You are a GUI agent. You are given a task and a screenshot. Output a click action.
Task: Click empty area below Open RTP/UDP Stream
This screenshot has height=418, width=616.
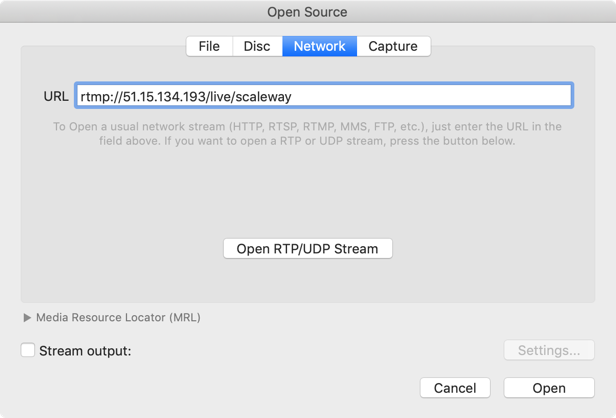(x=308, y=282)
